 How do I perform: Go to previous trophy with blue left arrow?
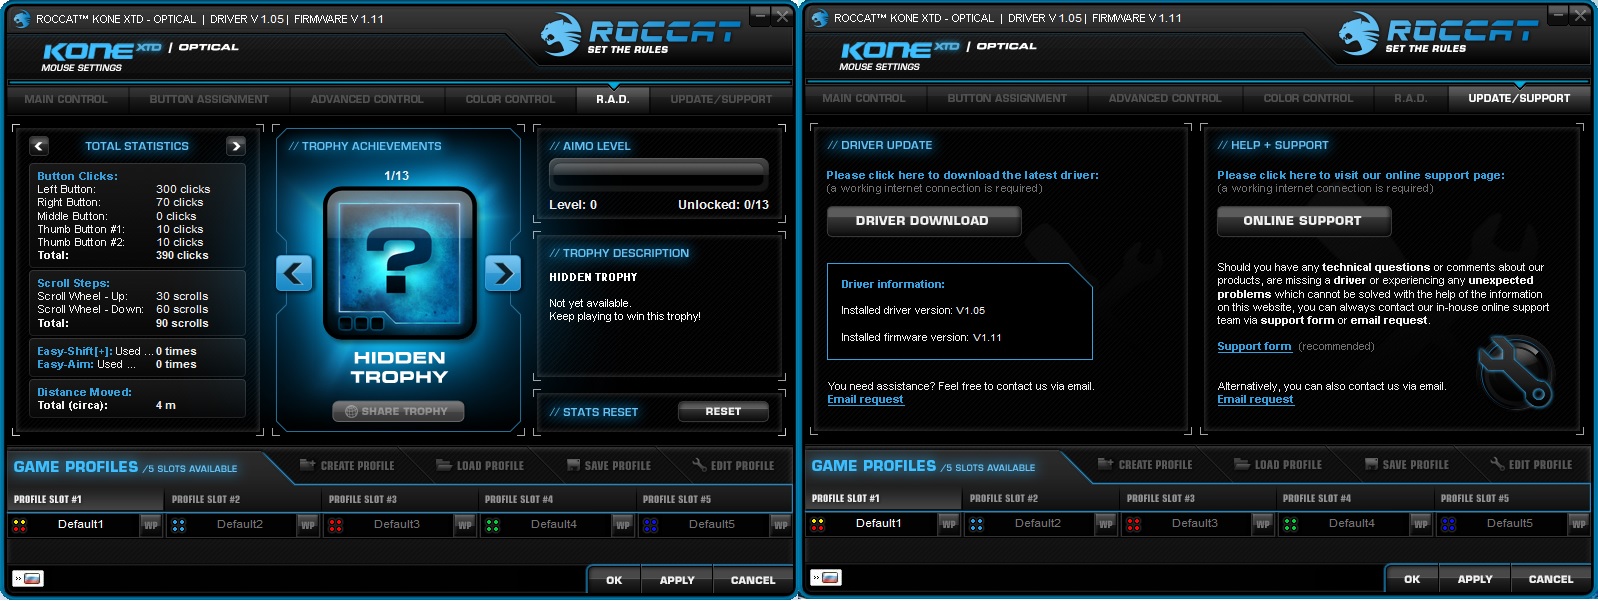[294, 272]
